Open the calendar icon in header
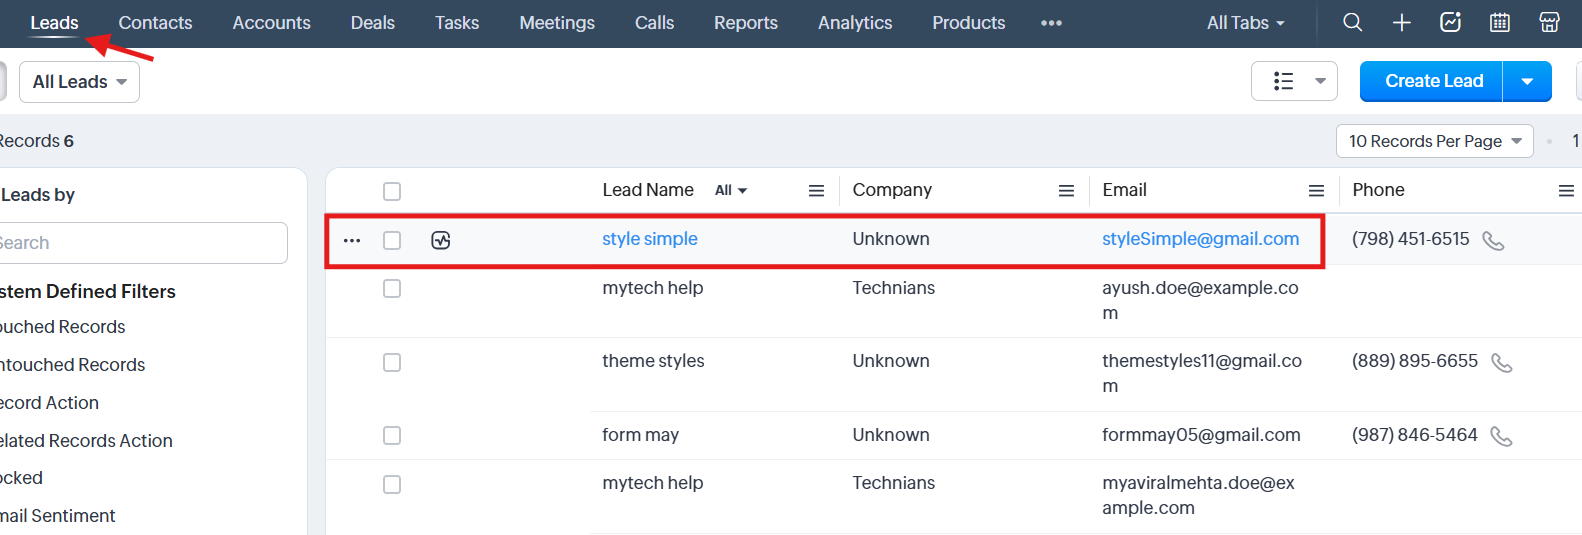Viewport: 1582px width, 535px height. click(x=1499, y=22)
